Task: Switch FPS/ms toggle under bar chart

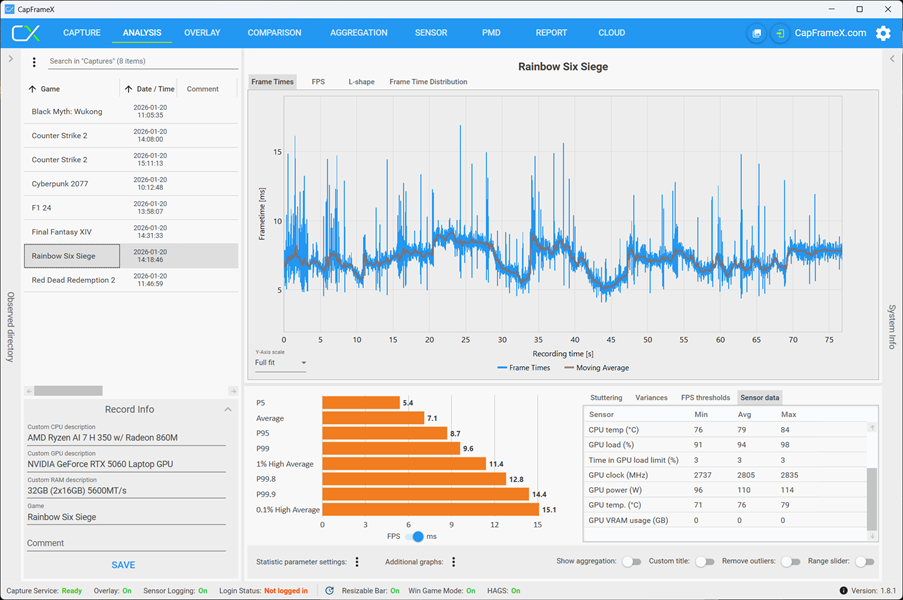Action: pos(414,536)
